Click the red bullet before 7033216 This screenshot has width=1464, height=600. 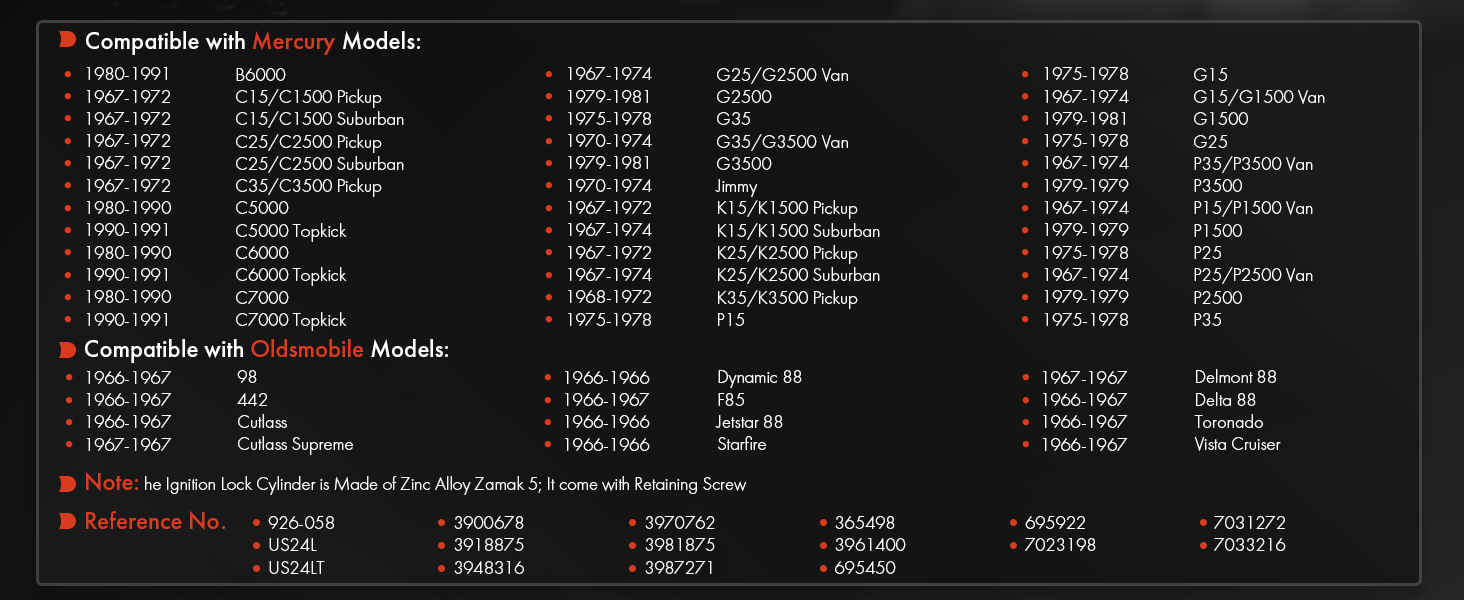pos(1204,546)
